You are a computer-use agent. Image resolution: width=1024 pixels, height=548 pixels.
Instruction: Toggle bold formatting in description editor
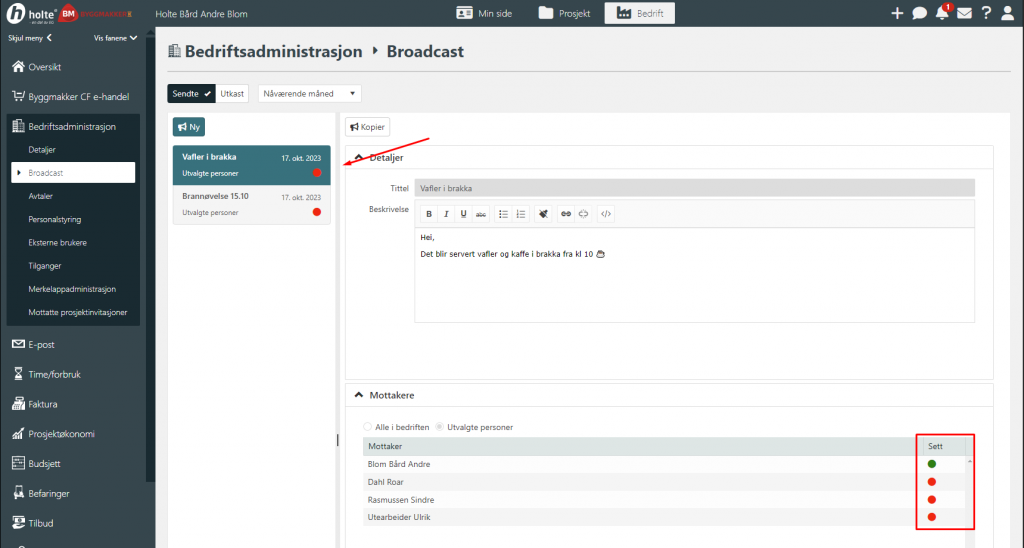429,214
